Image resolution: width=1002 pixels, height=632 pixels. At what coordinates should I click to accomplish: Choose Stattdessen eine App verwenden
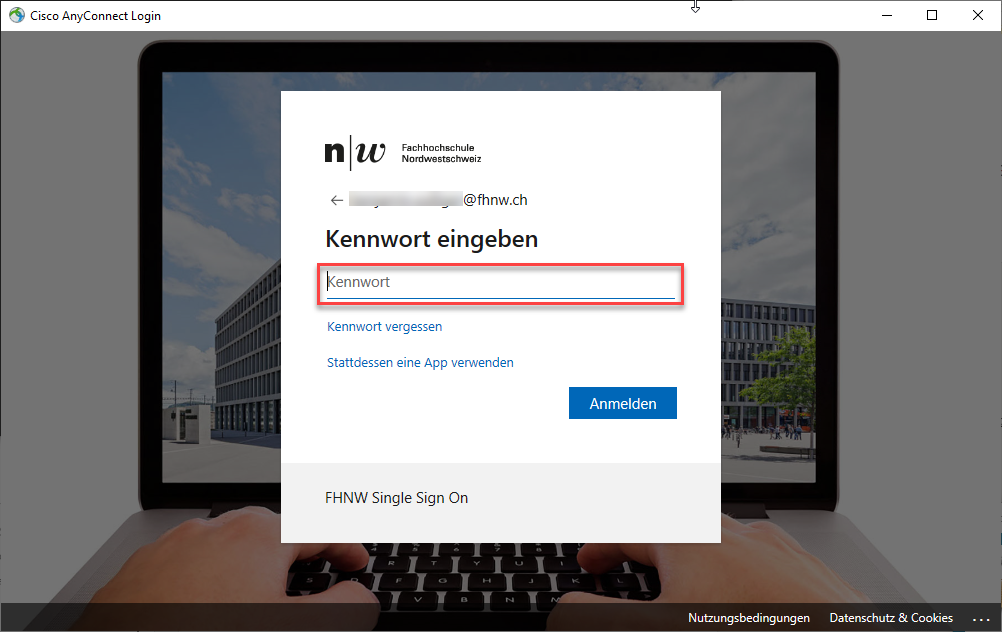pyautogui.click(x=420, y=363)
